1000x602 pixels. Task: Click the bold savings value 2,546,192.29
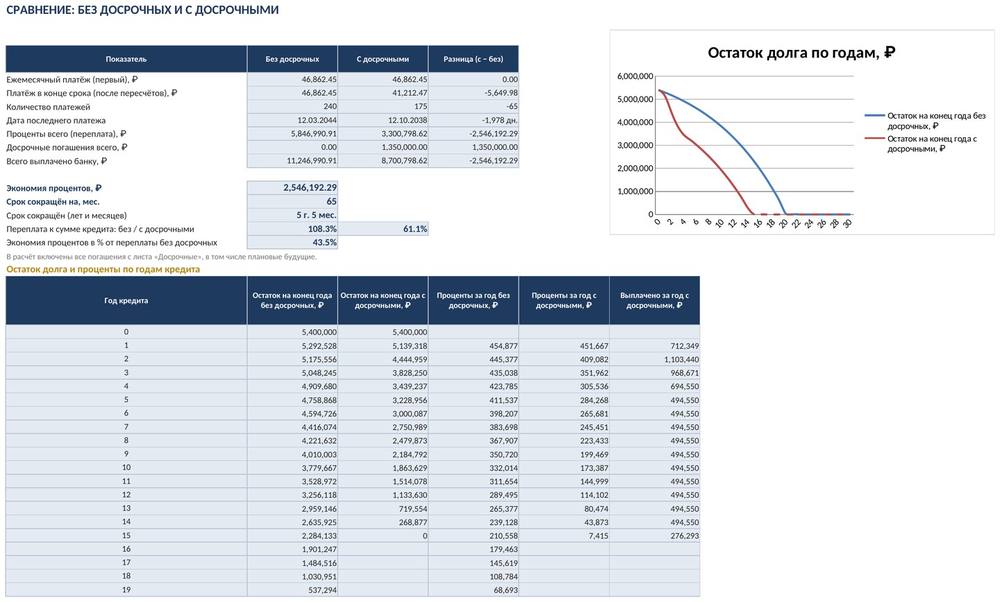[292, 187]
